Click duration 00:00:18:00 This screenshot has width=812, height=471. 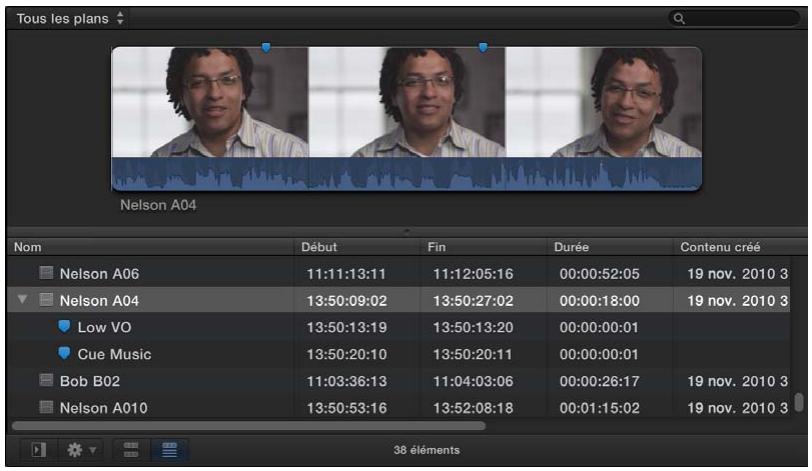click(x=599, y=301)
